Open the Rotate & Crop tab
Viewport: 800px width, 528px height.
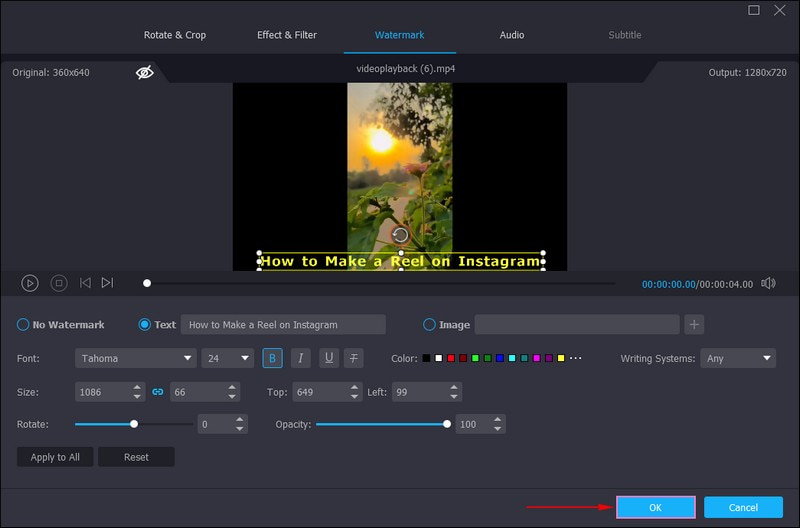(175, 35)
